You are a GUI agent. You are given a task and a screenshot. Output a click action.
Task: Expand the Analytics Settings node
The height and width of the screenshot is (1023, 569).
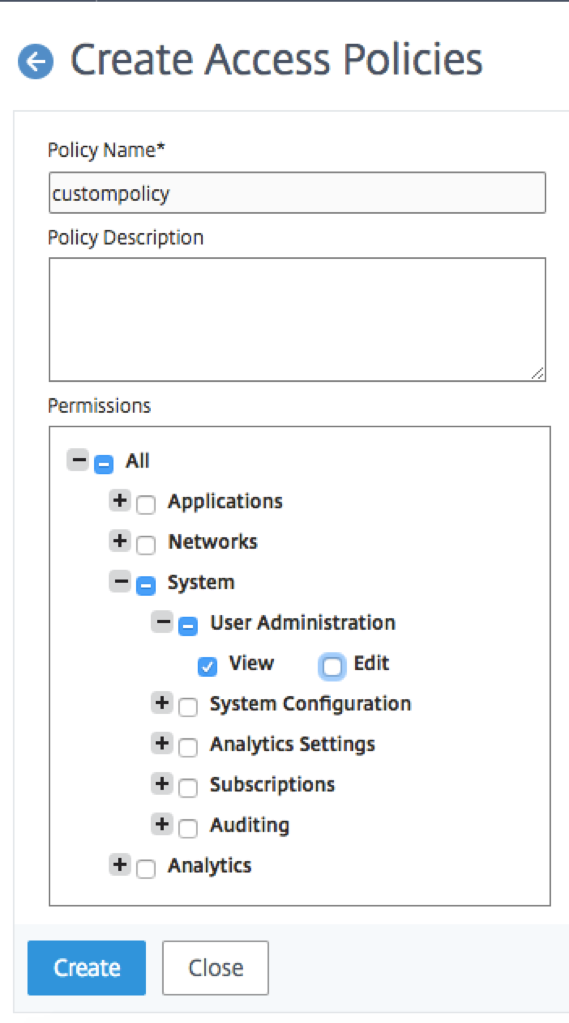pos(162,742)
